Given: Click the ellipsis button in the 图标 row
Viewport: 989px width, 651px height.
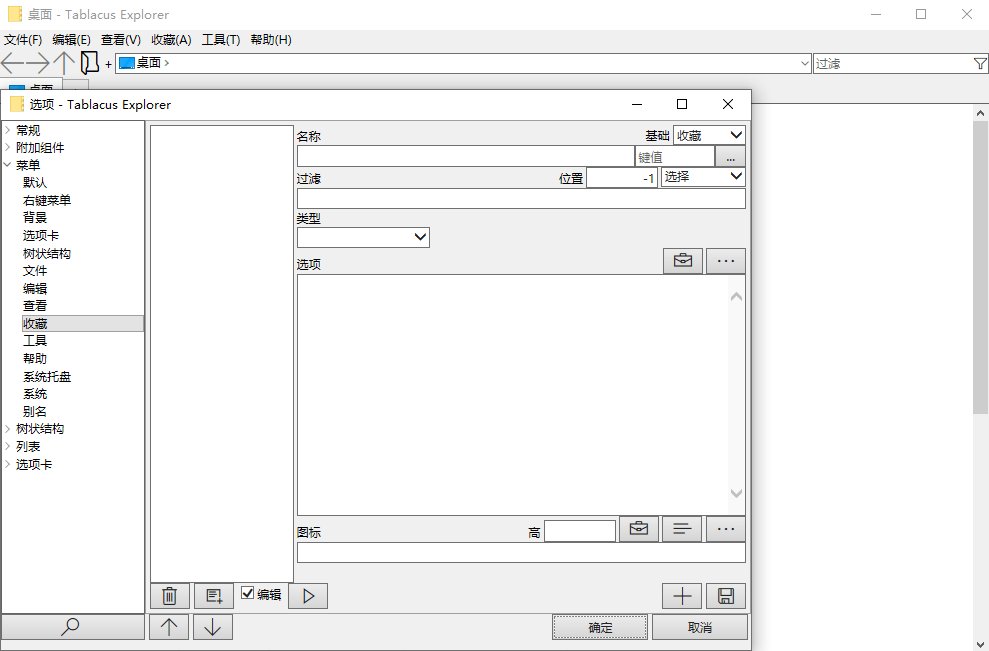Looking at the screenshot, I should [725, 529].
